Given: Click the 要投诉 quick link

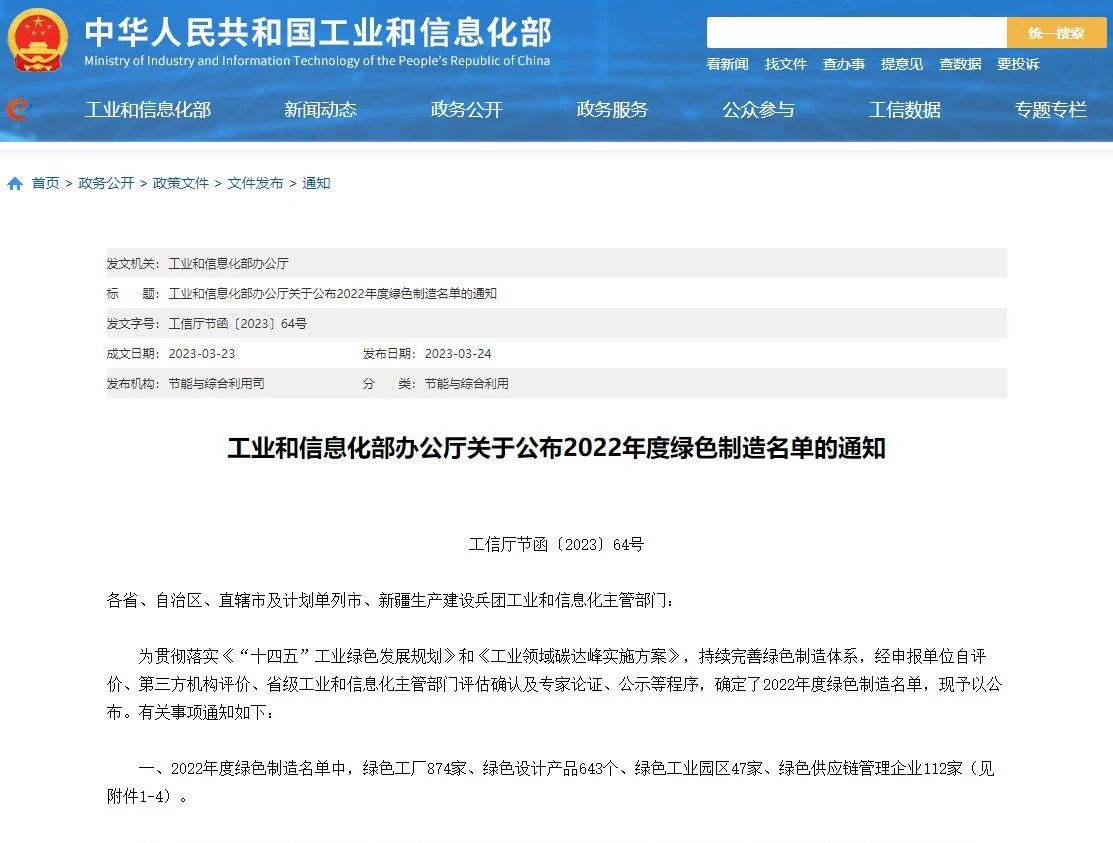Looking at the screenshot, I should (x=1017, y=64).
